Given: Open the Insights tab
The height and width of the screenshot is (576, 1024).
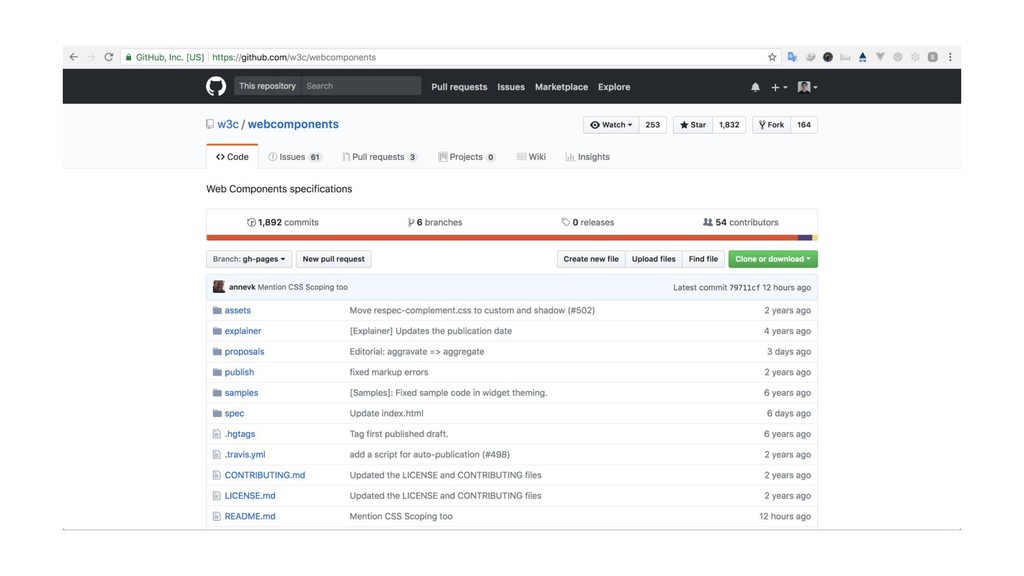Looking at the screenshot, I should [588, 157].
